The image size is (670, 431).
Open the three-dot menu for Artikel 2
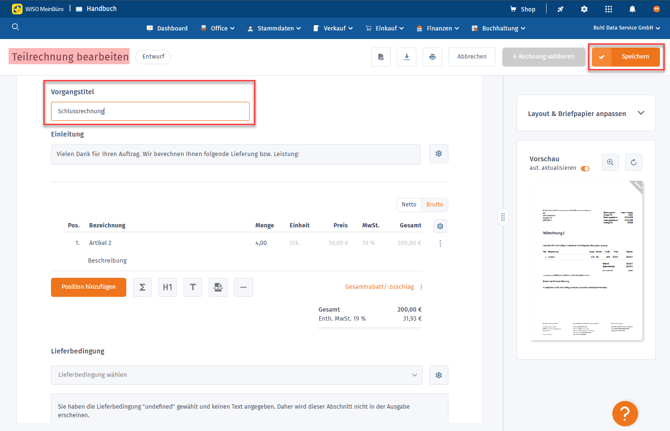(440, 243)
